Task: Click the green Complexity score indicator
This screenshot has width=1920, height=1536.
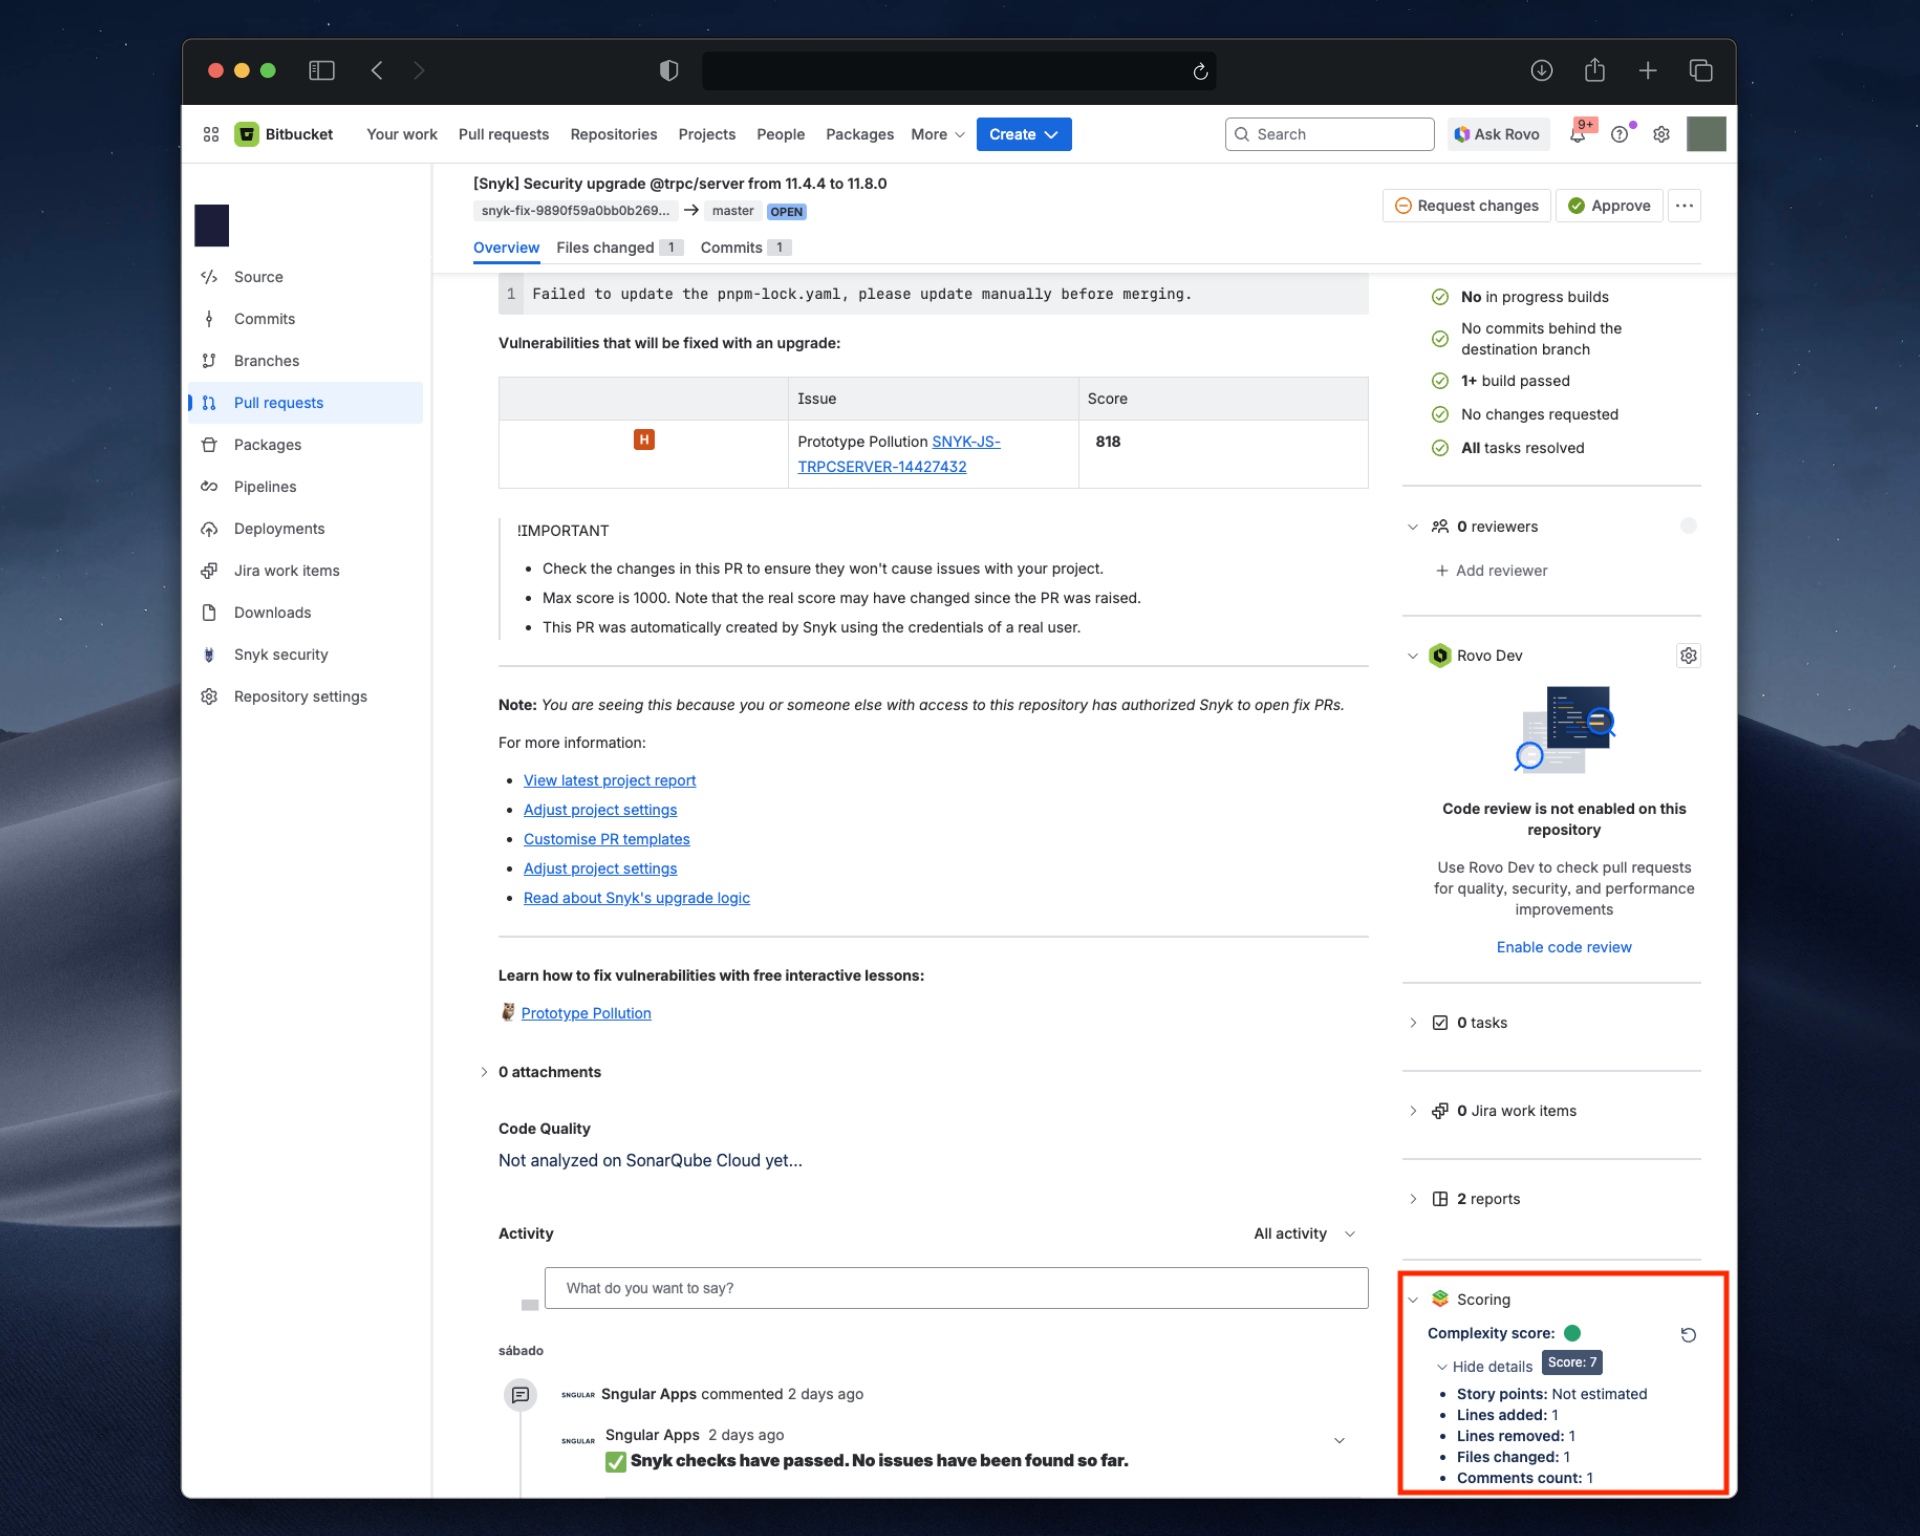Action: 1572,1333
